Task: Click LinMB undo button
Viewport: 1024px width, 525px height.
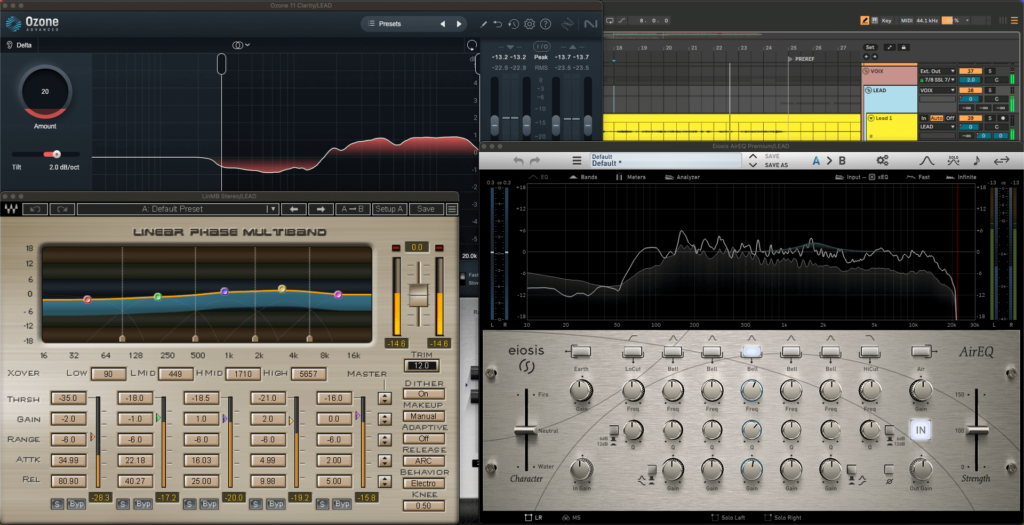Action: click(35, 209)
